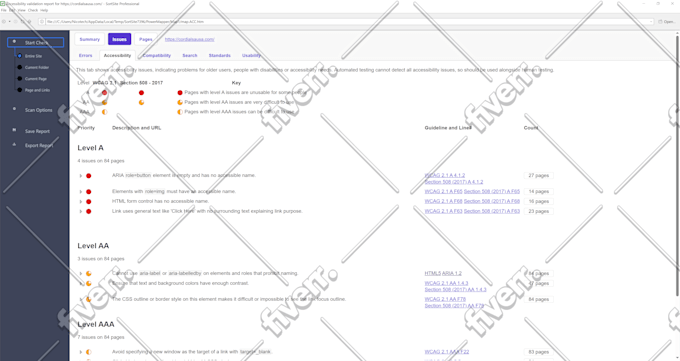Image resolution: width=680 pixels, height=361 pixels.
Task: Open the cordialsausa.com site link
Action: (190, 39)
